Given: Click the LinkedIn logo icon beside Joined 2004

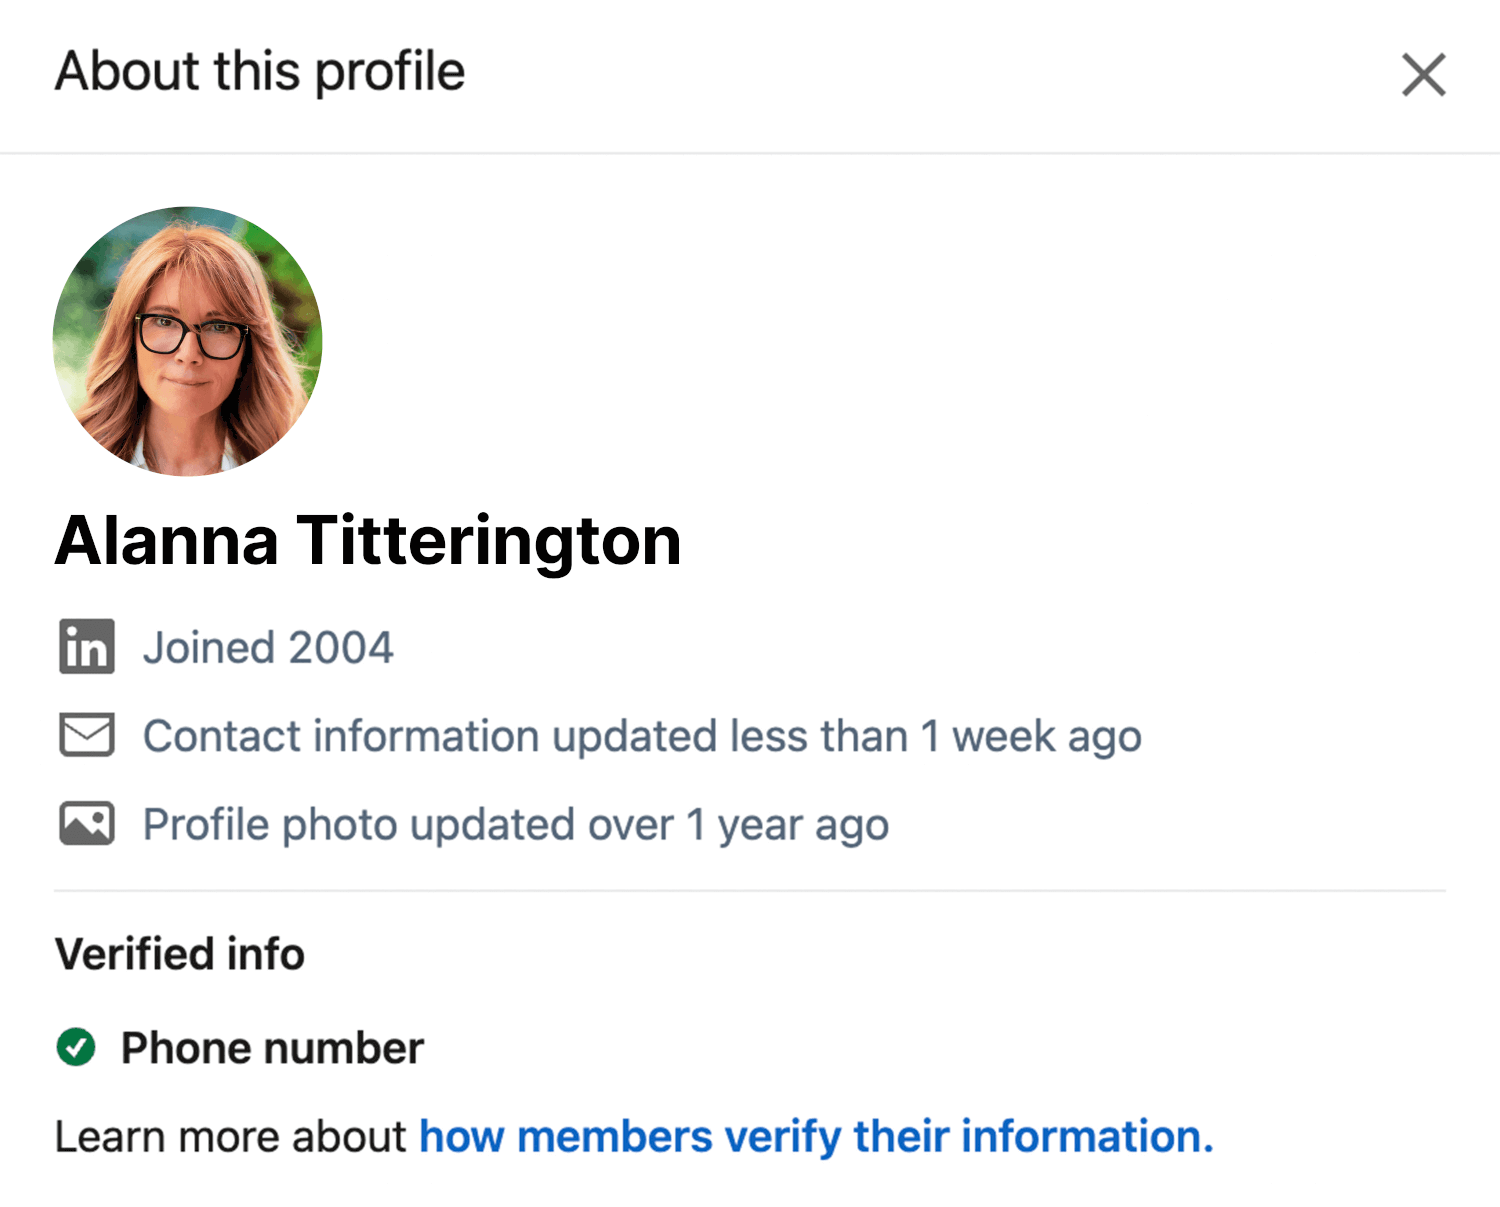Looking at the screenshot, I should coord(87,647).
